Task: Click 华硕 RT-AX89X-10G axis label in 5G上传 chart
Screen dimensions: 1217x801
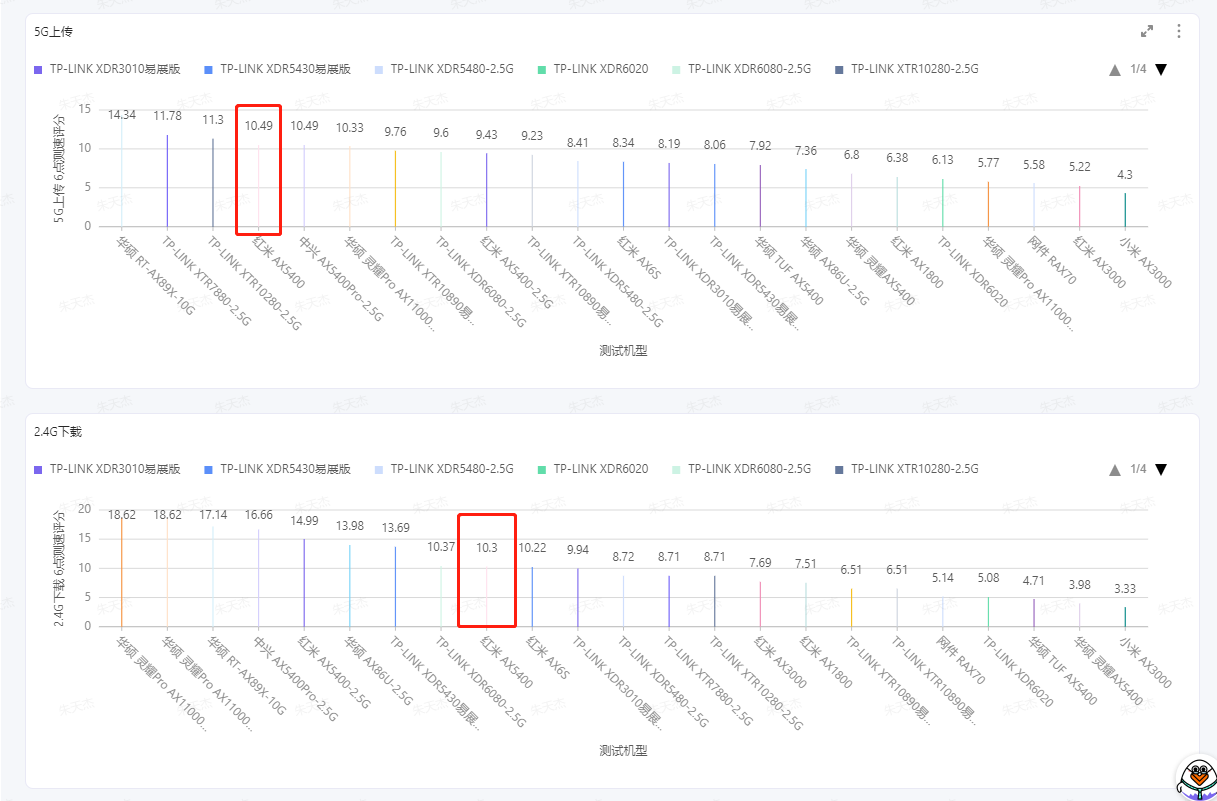Action: click(154, 274)
